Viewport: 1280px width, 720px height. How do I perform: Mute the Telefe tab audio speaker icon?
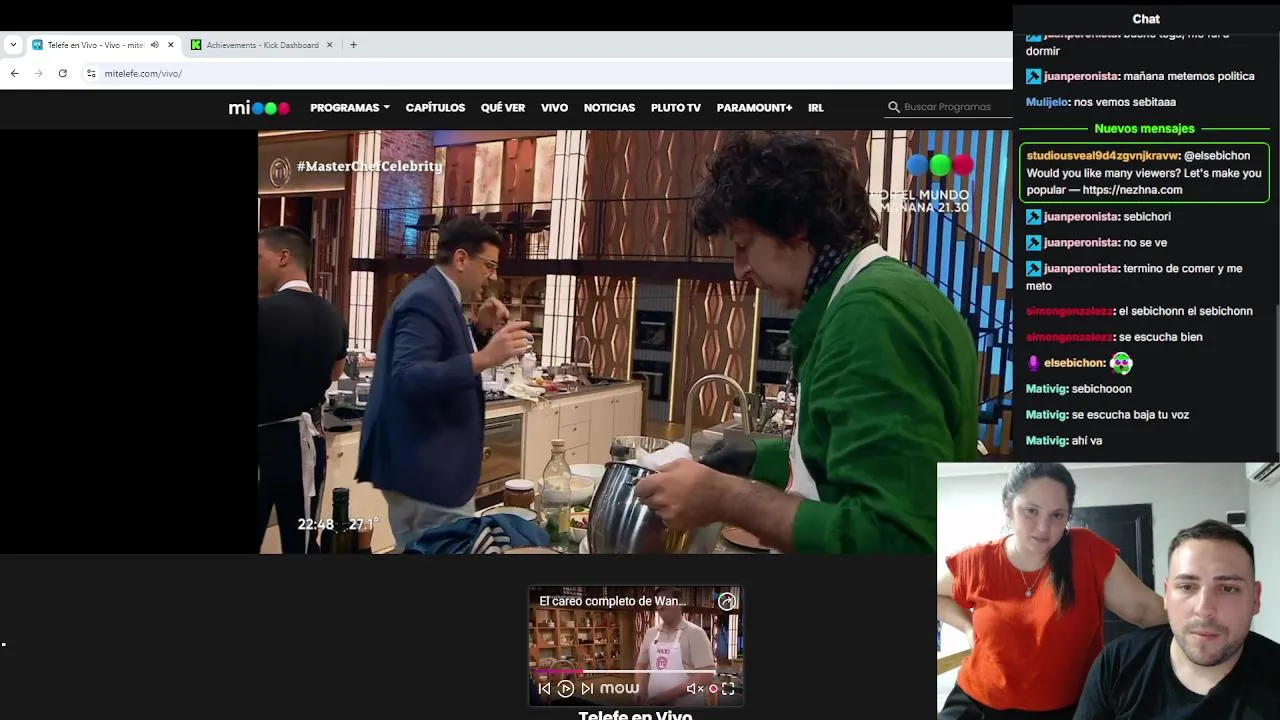[155, 45]
